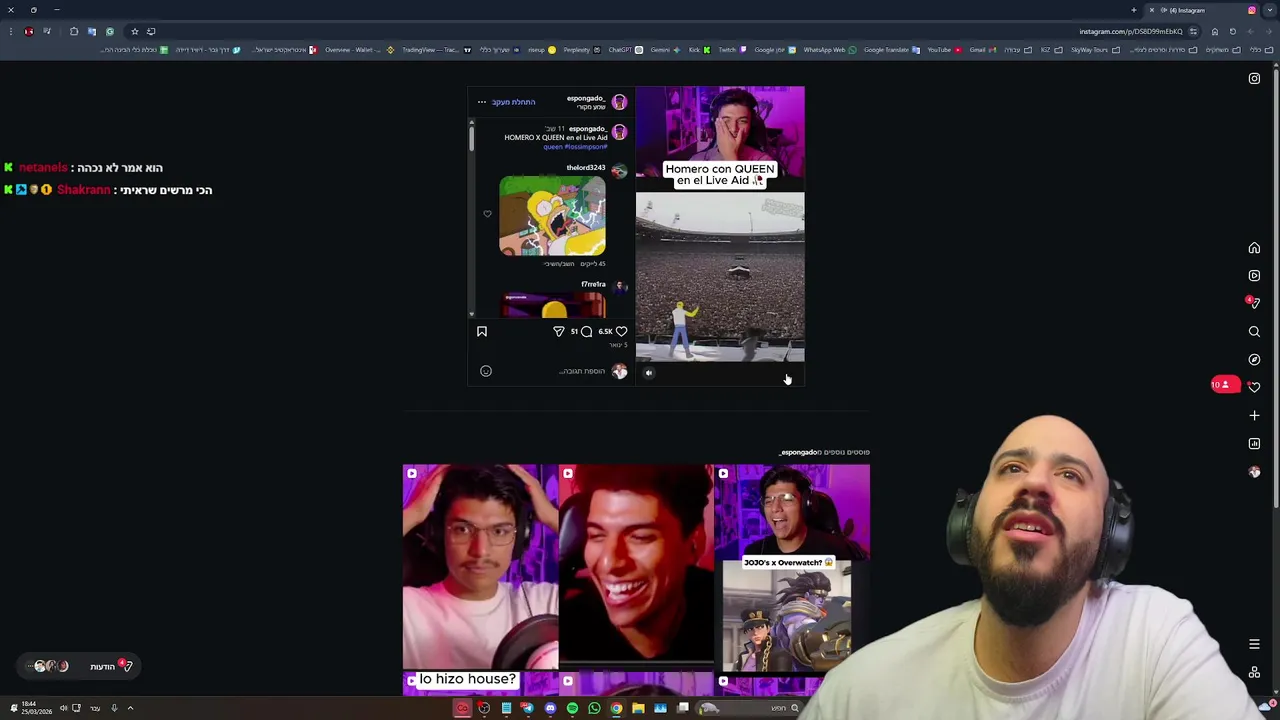Open espongado_ profile from the post header
Screen dimensions: 1280x720
pos(586,98)
